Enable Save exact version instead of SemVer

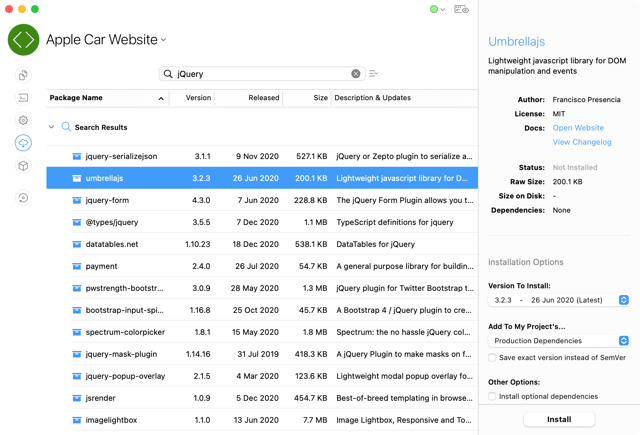click(x=492, y=357)
